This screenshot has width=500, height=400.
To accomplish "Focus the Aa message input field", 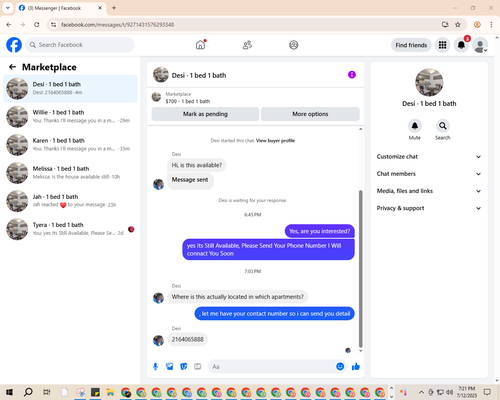I will (x=272, y=367).
